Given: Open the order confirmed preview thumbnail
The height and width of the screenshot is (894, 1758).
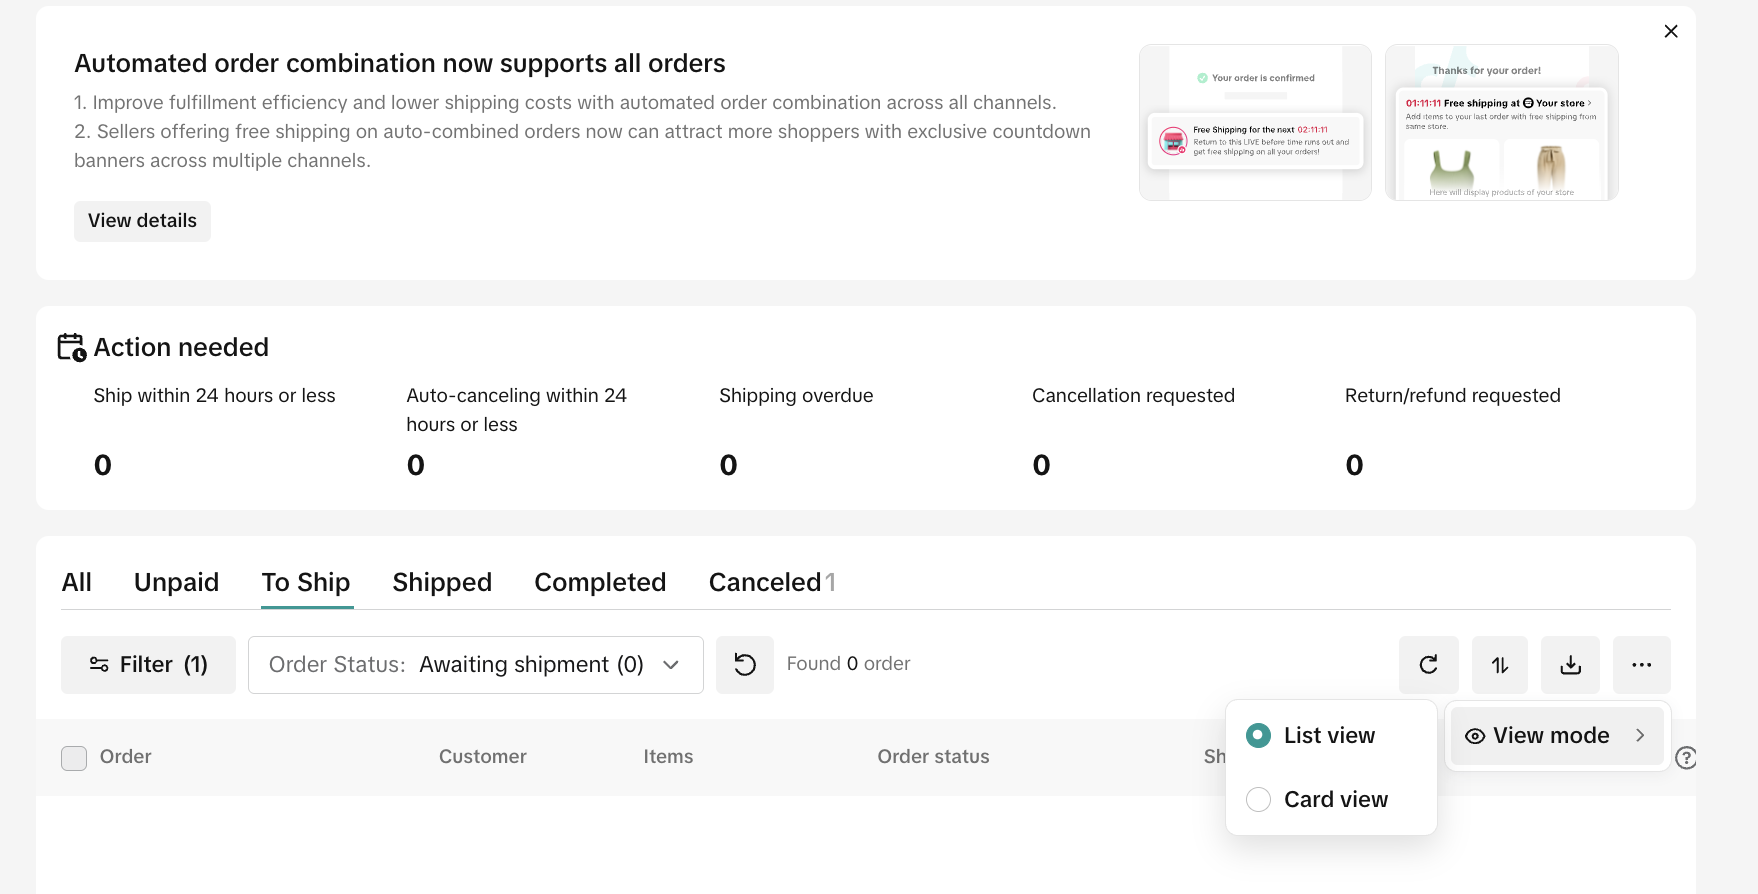Looking at the screenshot, I should click(x=1255, y=122).
